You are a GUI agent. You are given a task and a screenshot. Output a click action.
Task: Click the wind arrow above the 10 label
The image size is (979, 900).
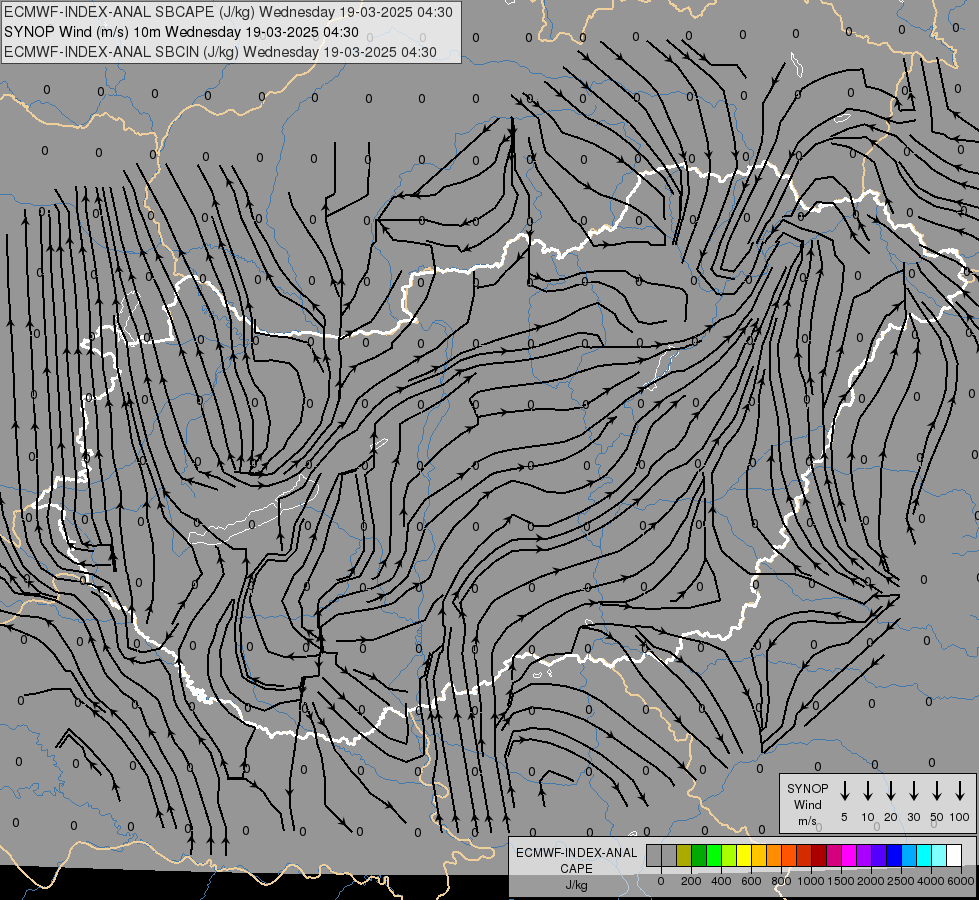tap(868, 791)
